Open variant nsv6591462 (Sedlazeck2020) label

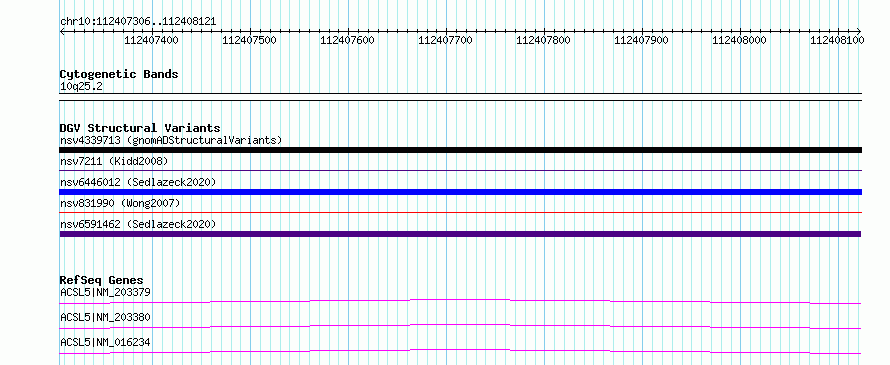point(138,224)
